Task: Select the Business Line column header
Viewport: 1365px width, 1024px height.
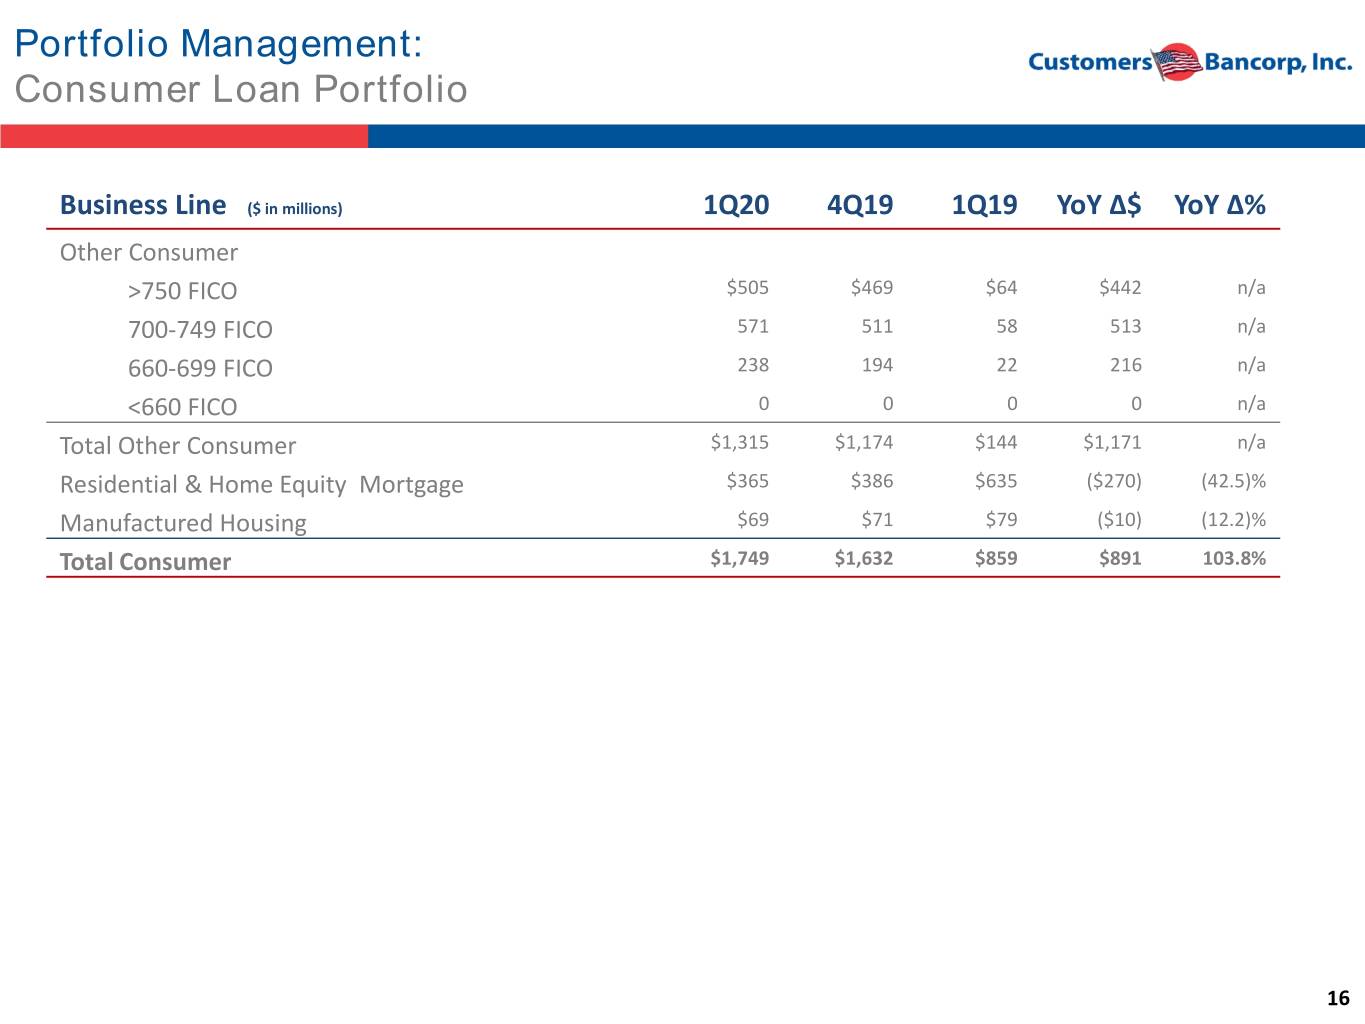Action: 143,205
